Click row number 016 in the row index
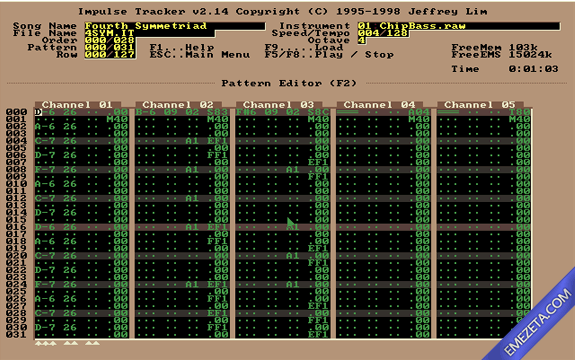 [x=17, y=227]
